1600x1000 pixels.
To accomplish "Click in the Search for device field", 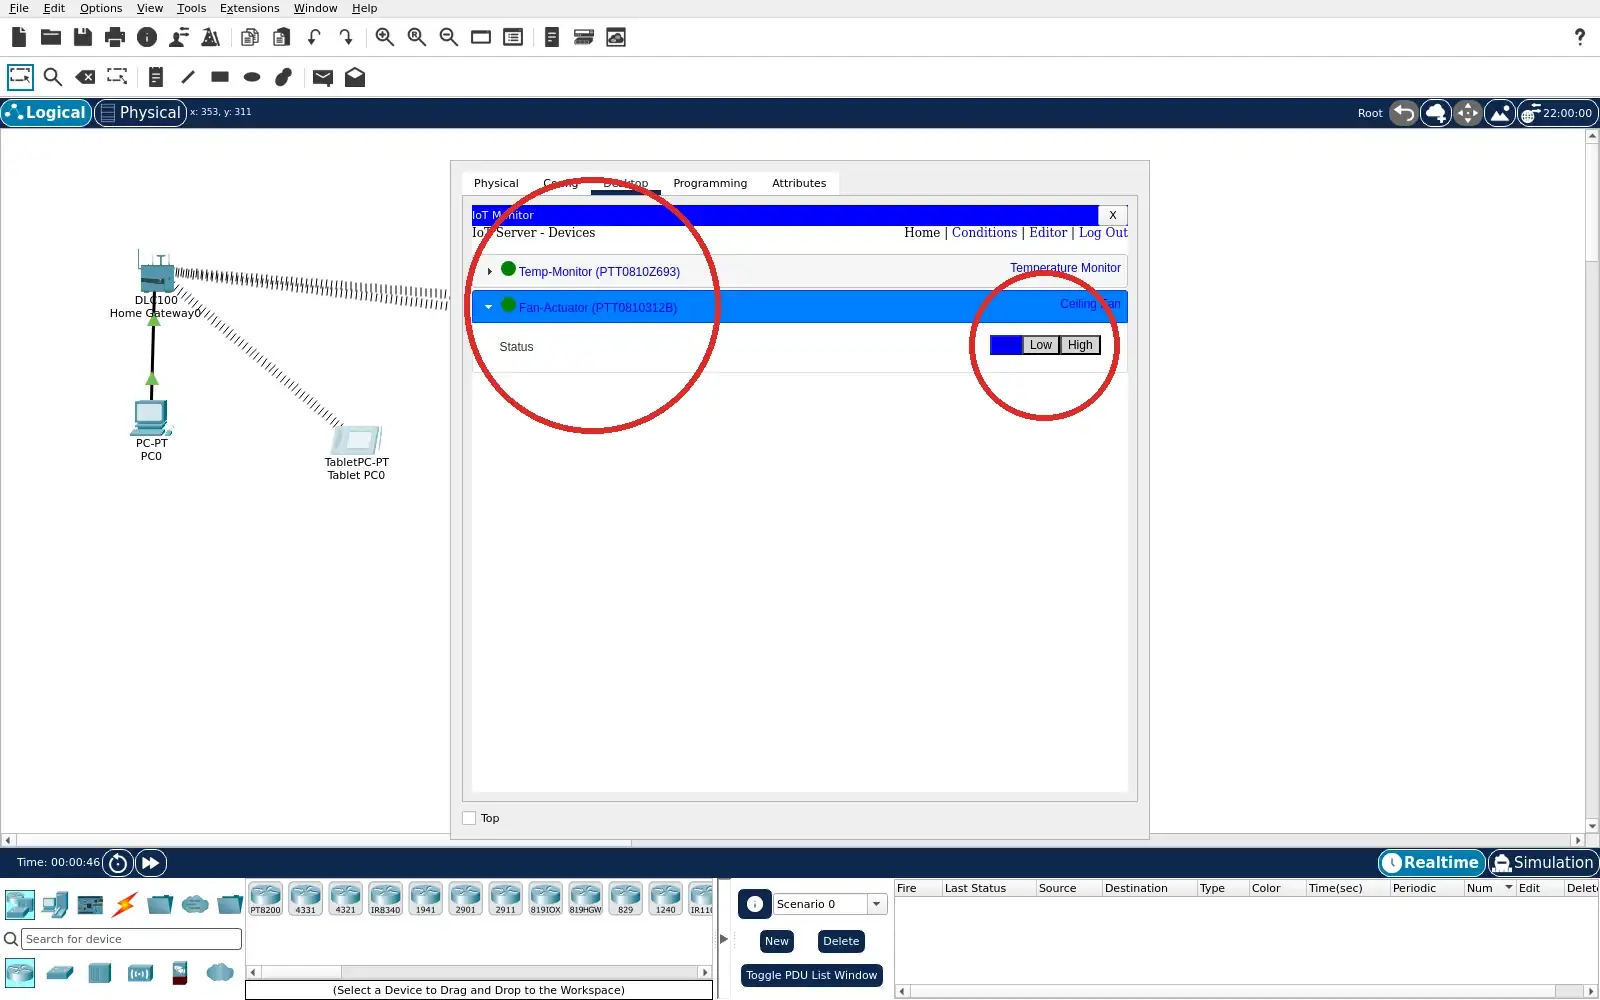I will pyautogui.click(x=131, y=939).
